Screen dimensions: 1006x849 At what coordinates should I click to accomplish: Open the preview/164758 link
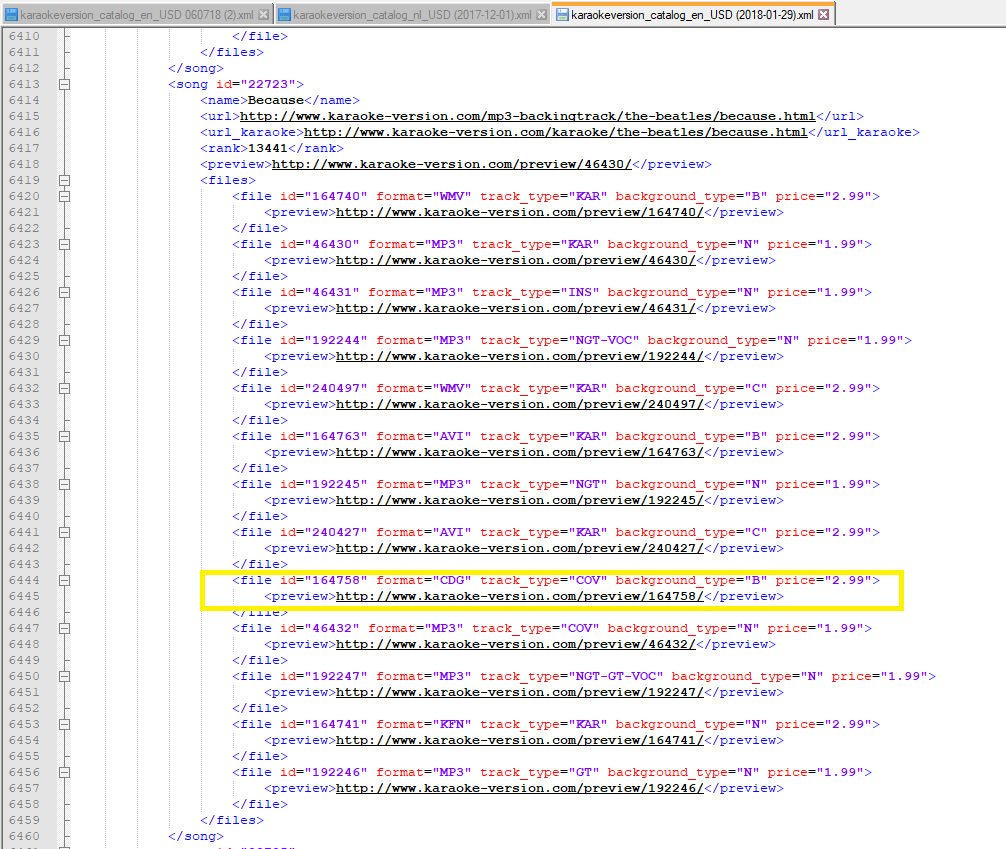[x=519, y=596]
